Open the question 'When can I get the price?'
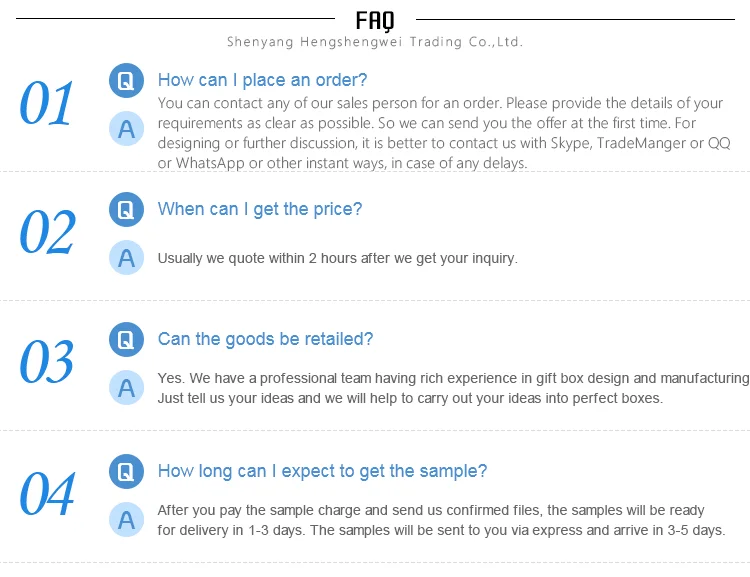Image resolution: width=750 pixels, height=577 pixels. [x=260, y=209]
